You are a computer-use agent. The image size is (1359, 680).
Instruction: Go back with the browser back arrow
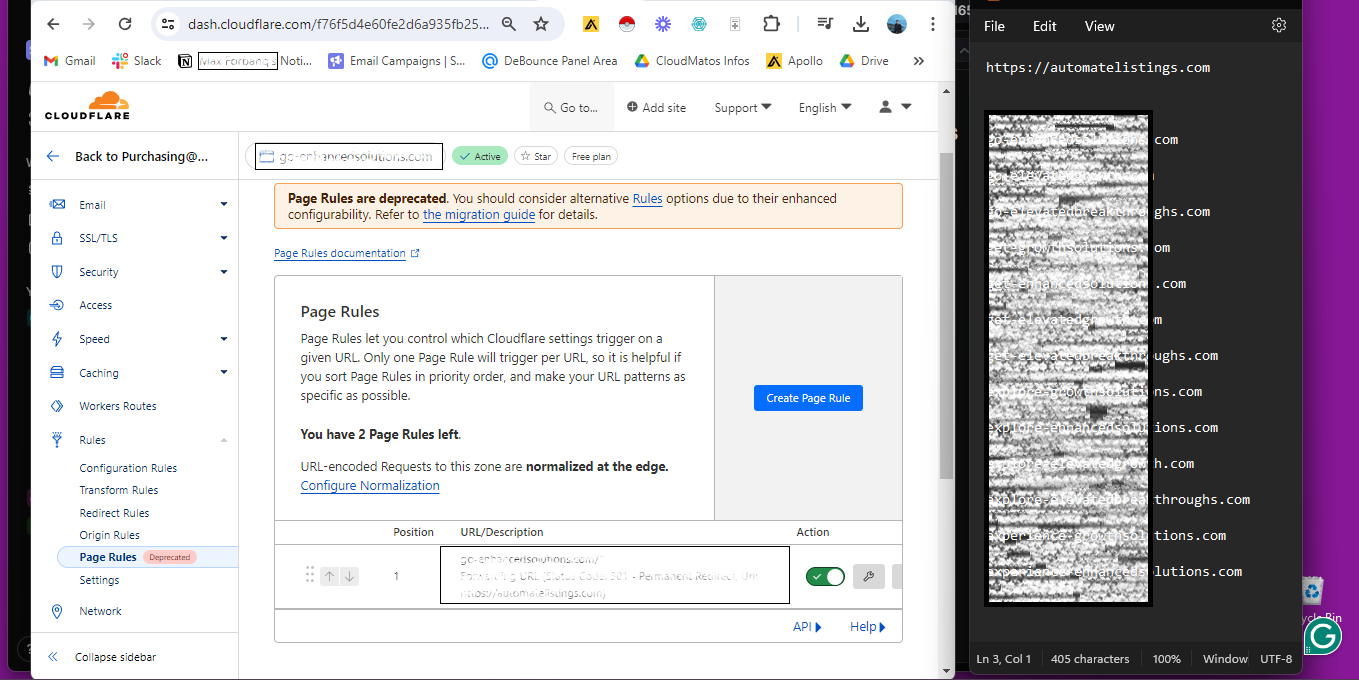tap(53, 24)
